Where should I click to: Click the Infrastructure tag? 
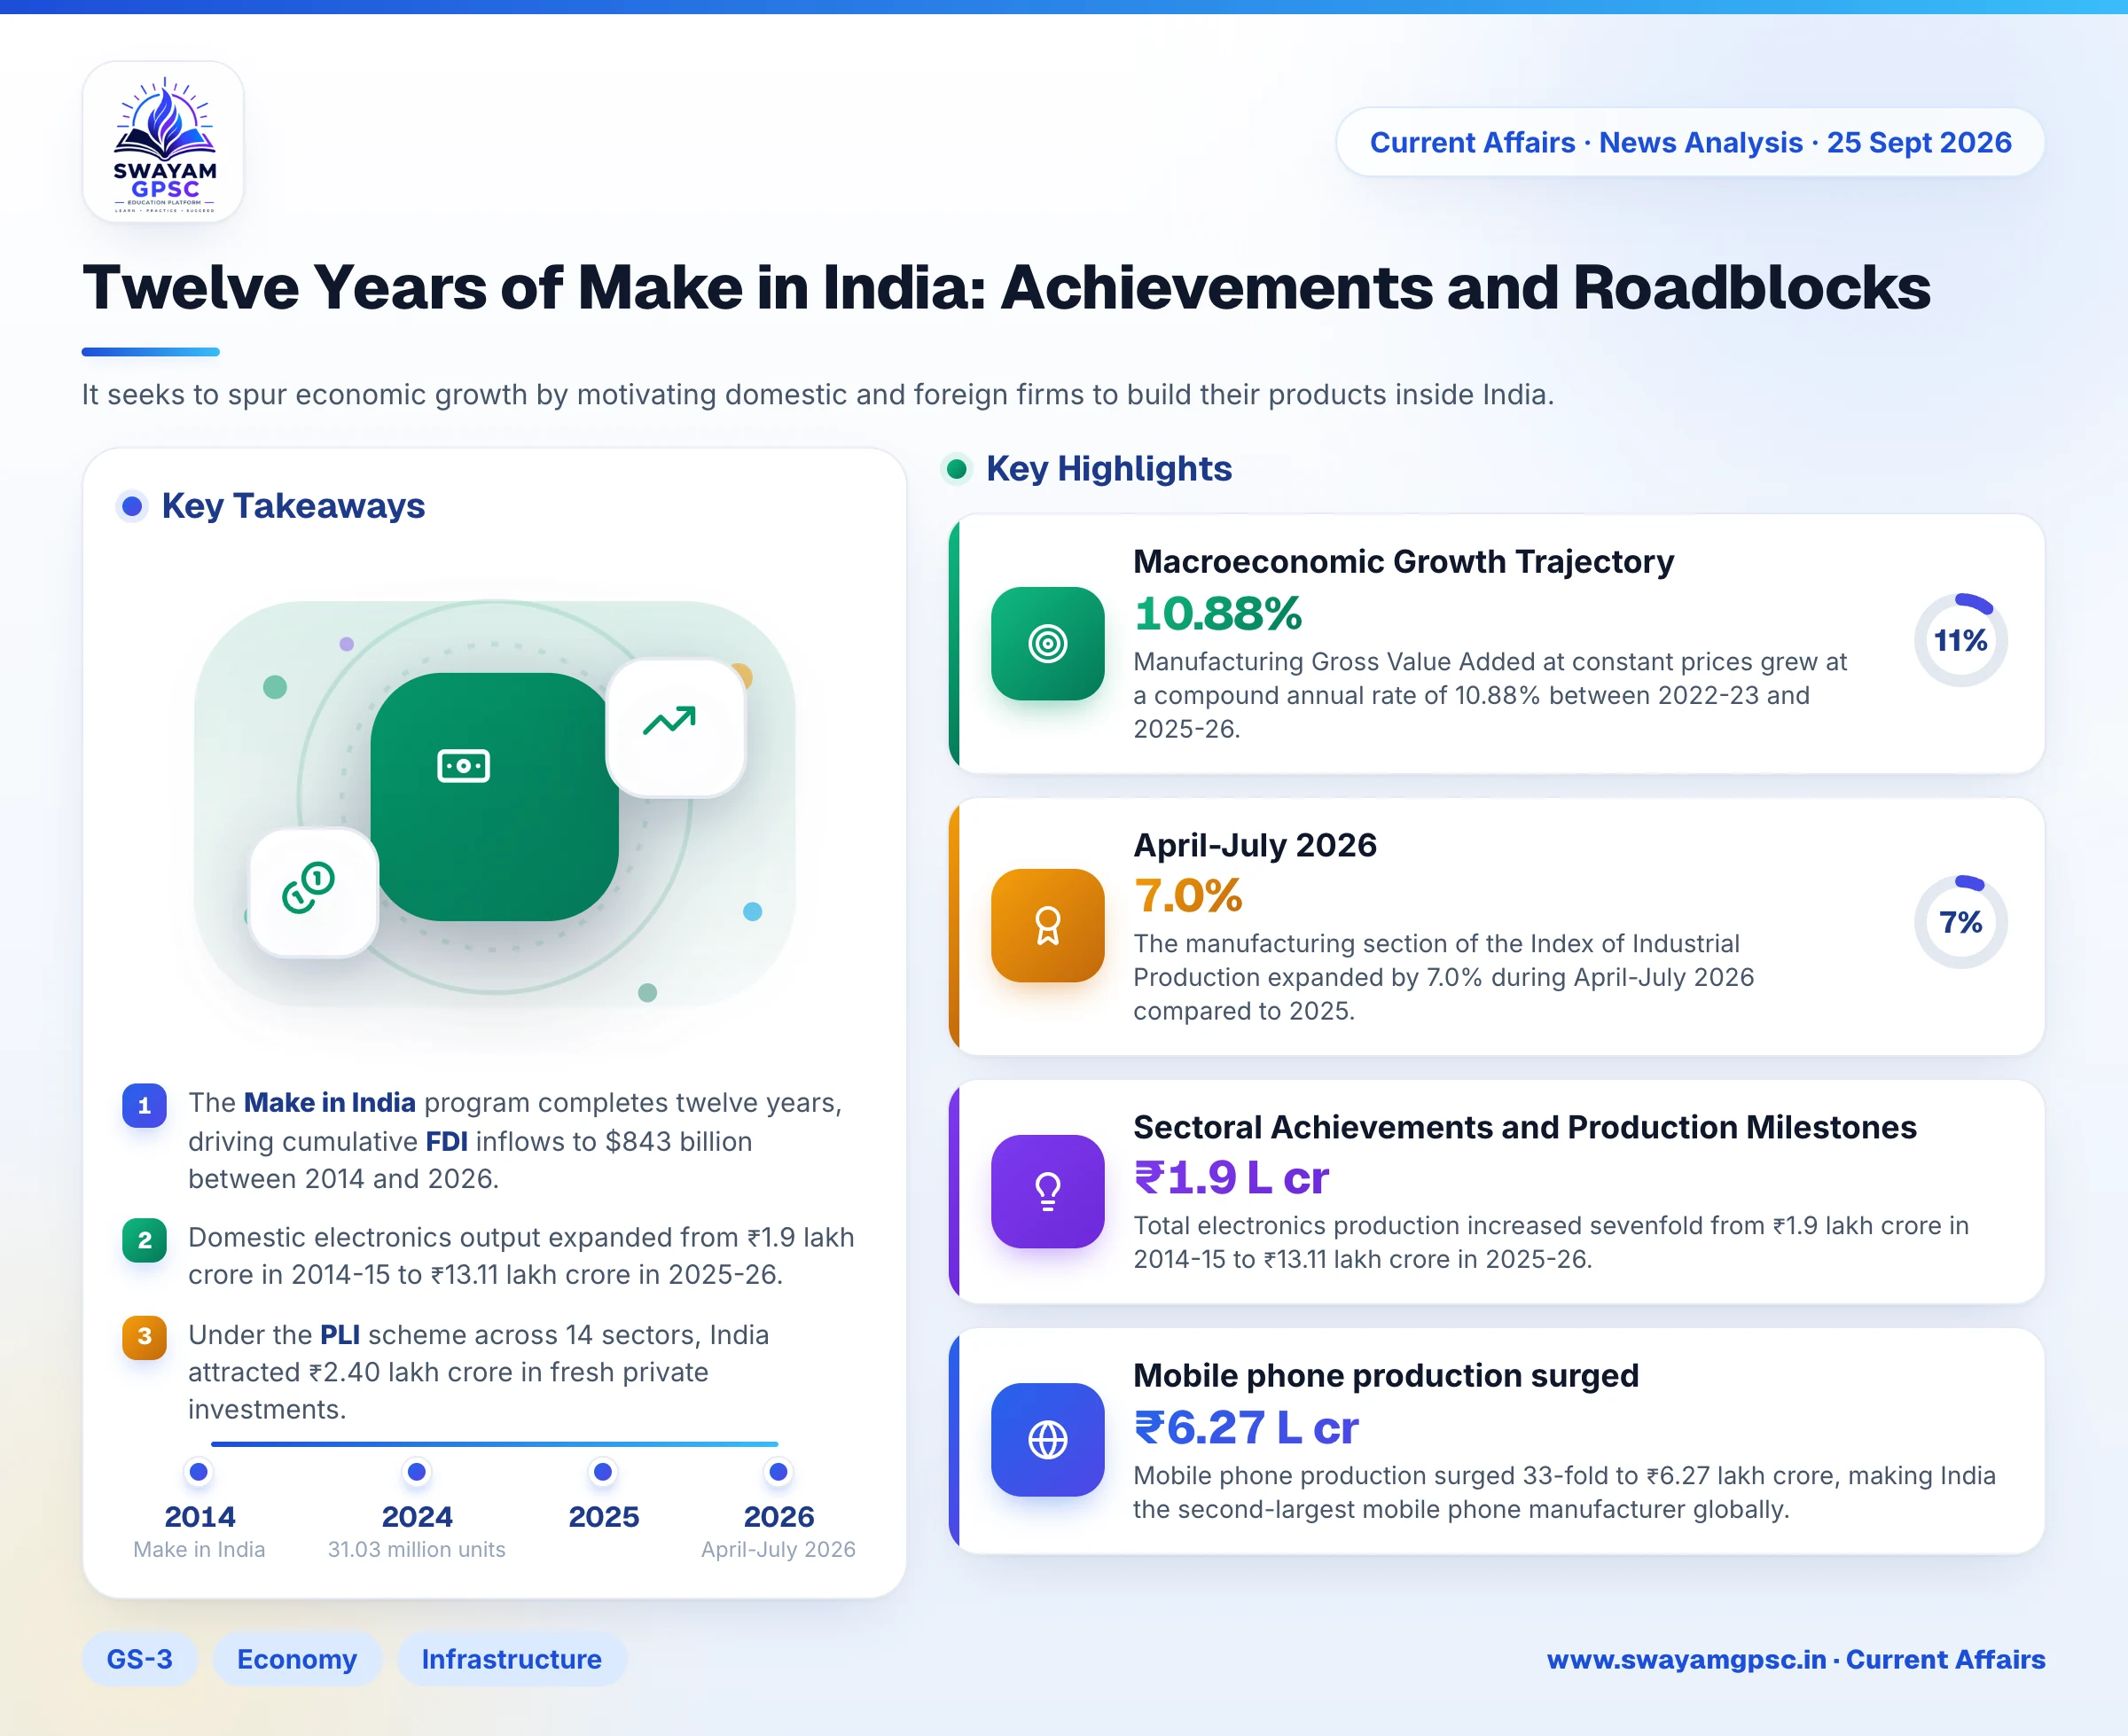[x=512, y=1659]
